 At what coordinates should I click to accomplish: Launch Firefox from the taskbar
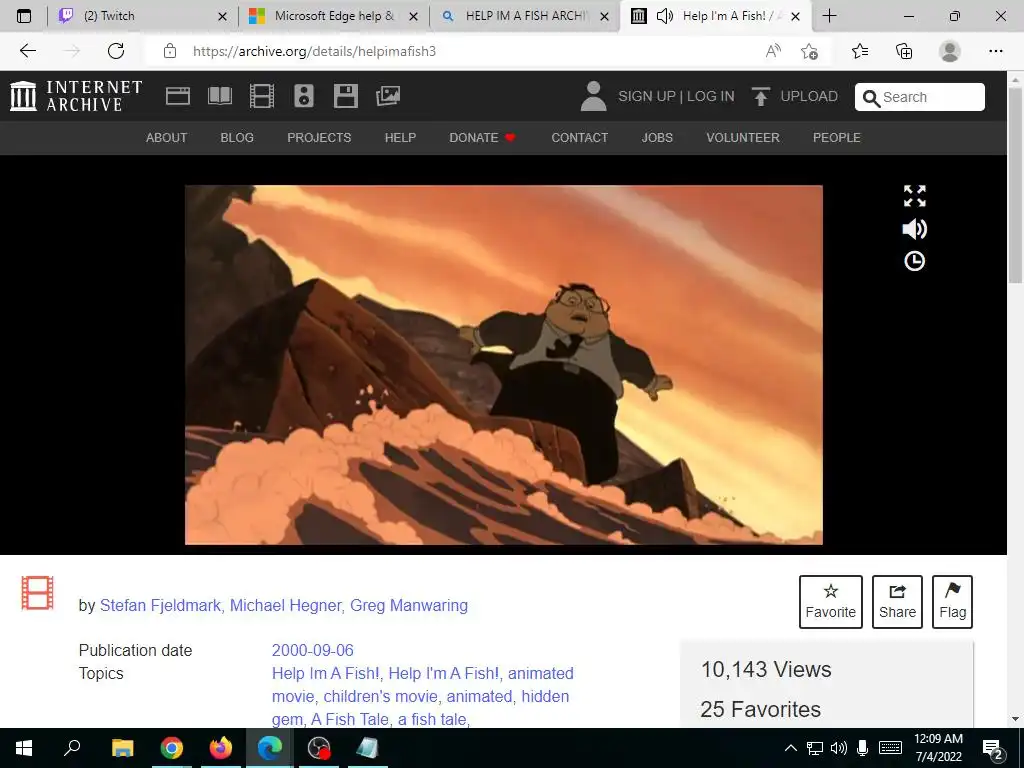pyautogui.click(x=221, y=748)
